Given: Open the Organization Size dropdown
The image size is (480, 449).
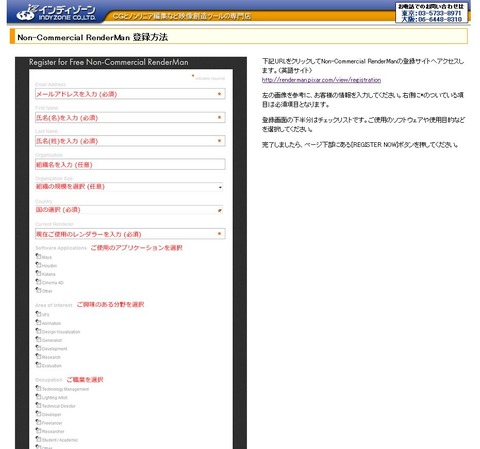Looking at the screenshot, I should click(129, 187).
